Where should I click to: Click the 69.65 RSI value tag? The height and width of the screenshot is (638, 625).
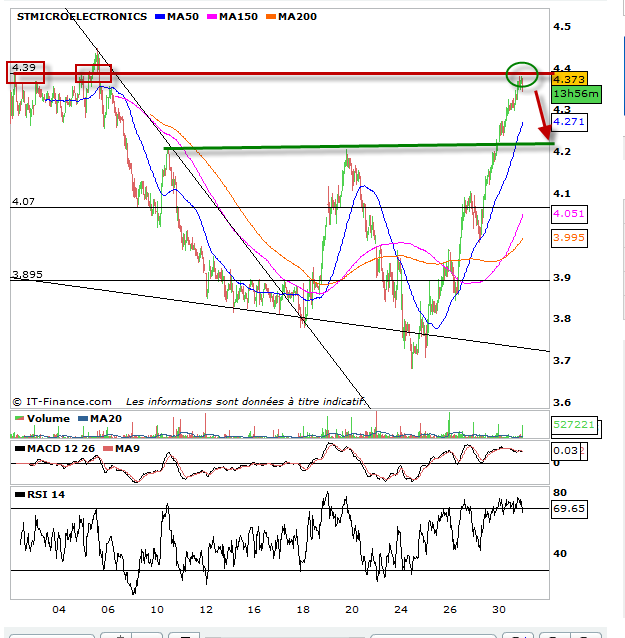[568, 509]
